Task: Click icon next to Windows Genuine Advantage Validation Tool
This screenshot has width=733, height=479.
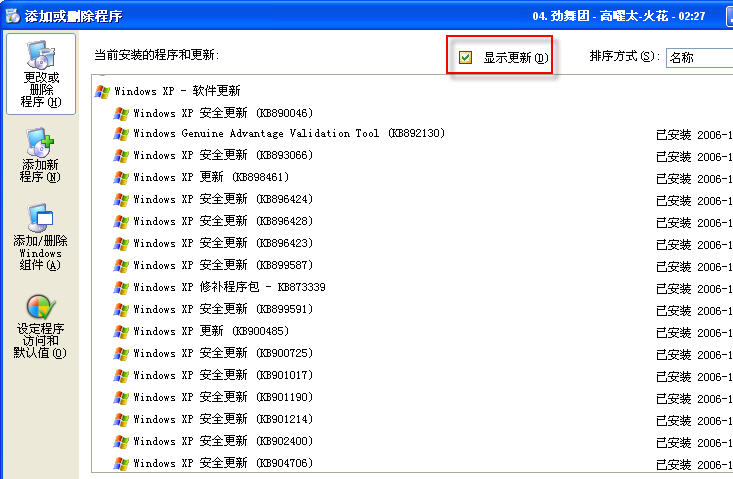Action: click(x=121, y=134)
